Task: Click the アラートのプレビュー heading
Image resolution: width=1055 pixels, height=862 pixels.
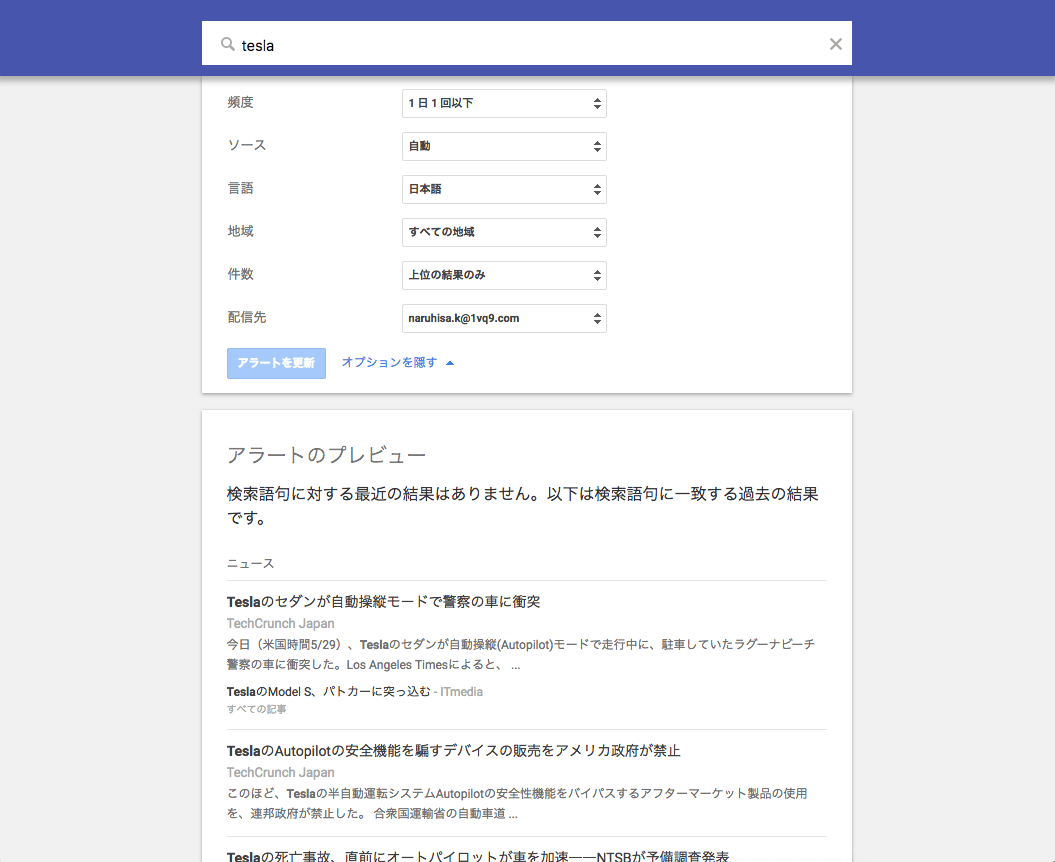Action: pyautogui.click(x=326, y=456)
